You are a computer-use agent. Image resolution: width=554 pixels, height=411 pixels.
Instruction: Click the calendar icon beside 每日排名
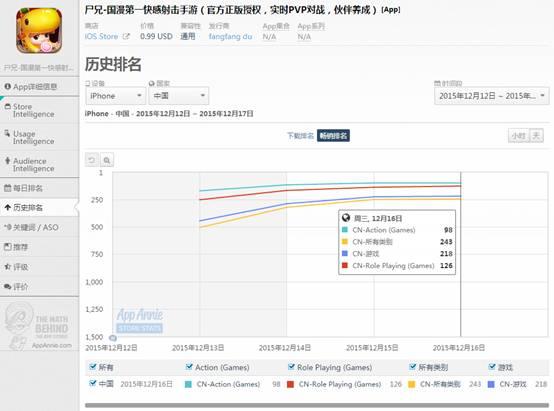7,188
